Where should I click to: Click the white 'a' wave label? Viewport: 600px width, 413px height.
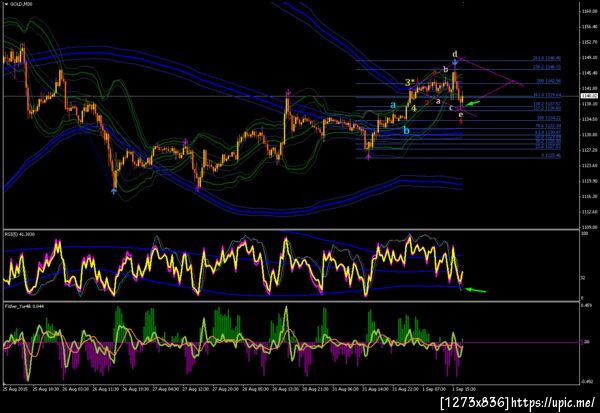pyautogui.click(x=439, y=101)
